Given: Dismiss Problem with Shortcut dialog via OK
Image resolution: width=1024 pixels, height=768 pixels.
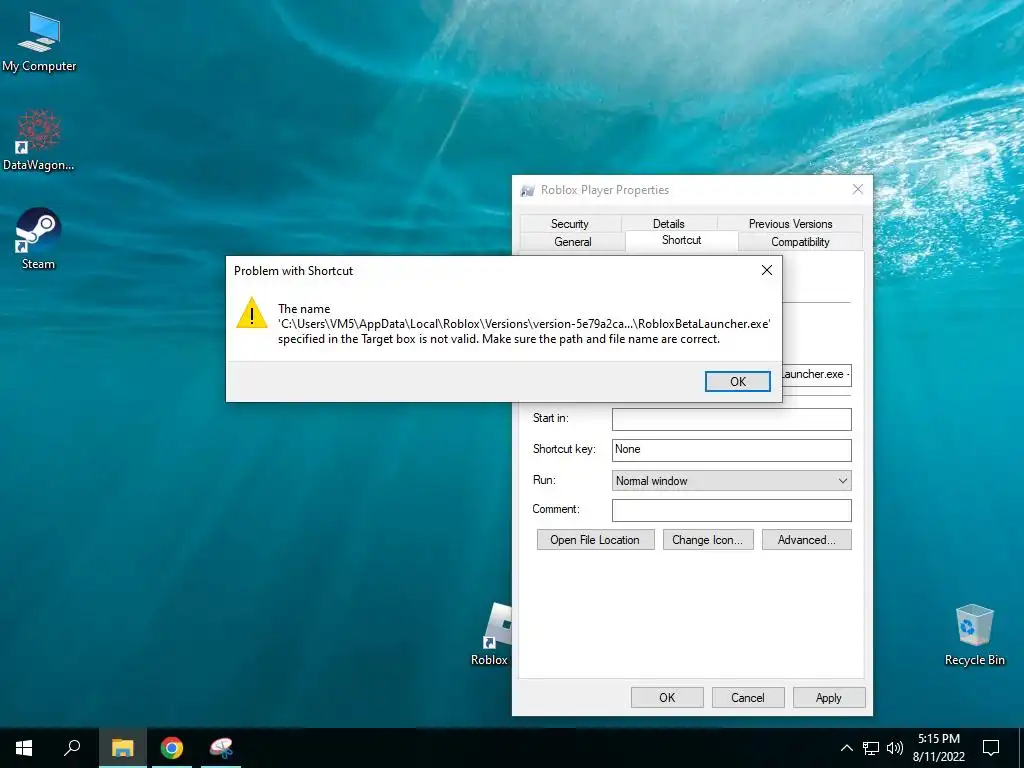Looking at the screenshot, I should click(737, 381).
